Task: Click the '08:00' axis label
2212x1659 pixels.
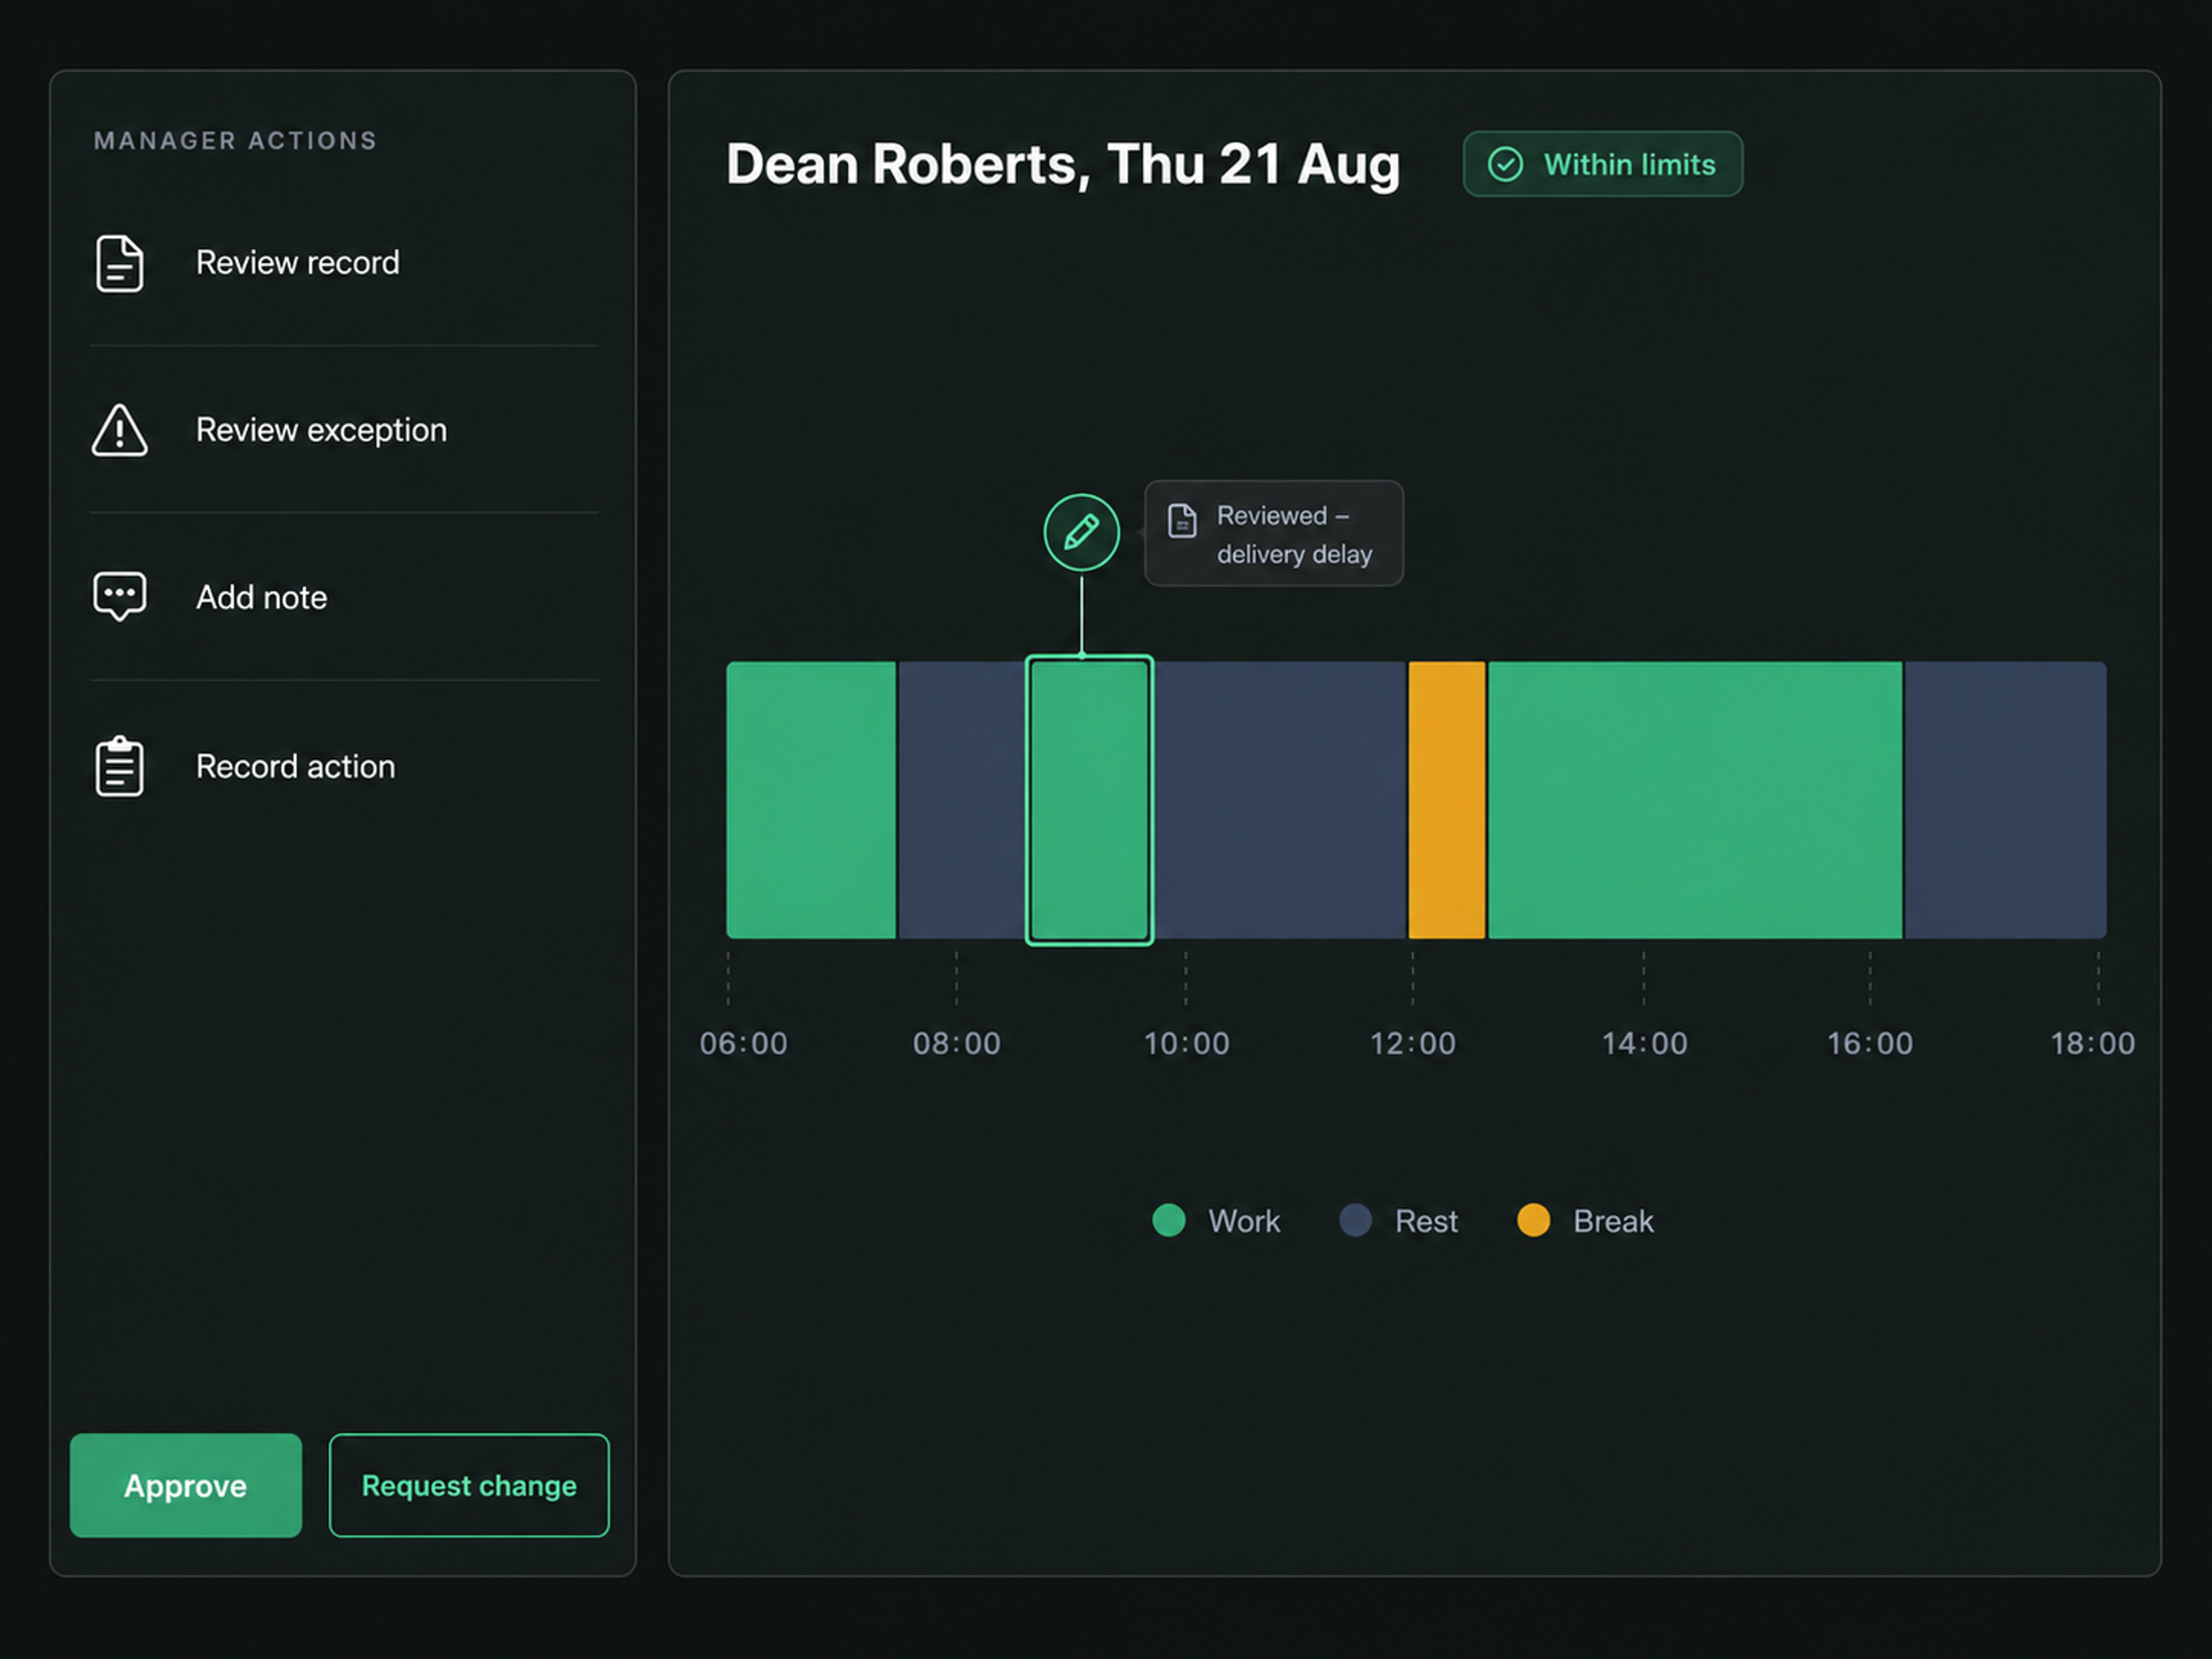Action: [x=956, y=1043]
